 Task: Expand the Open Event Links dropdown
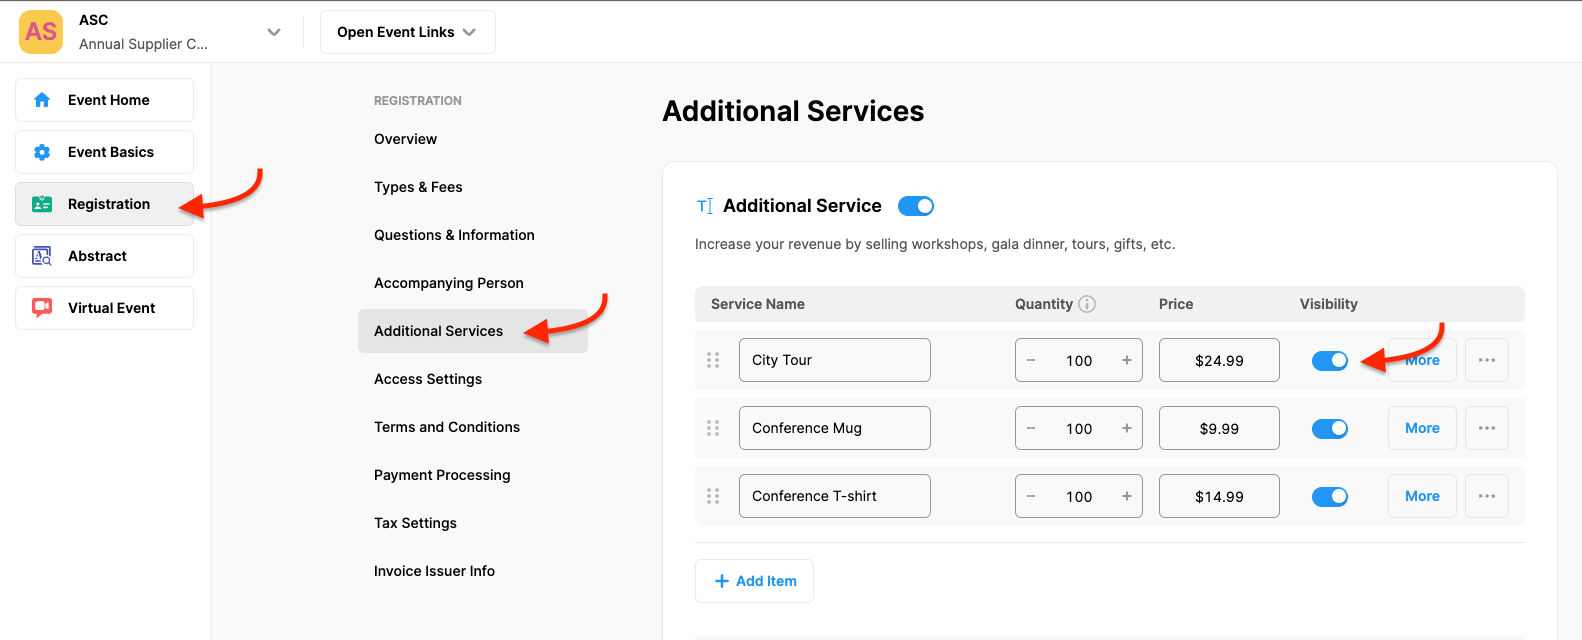point(407,32)
